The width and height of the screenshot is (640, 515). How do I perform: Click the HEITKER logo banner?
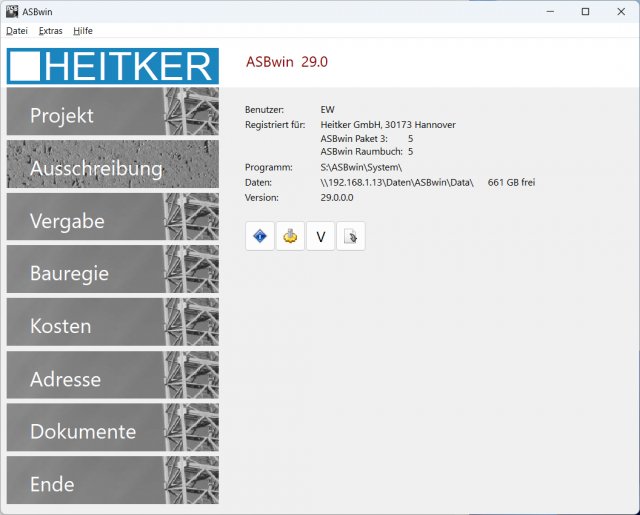(x=112, y=65)
